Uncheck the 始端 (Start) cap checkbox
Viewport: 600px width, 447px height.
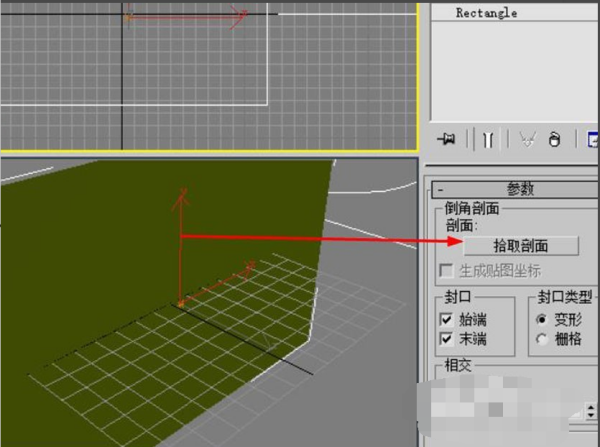446,320
